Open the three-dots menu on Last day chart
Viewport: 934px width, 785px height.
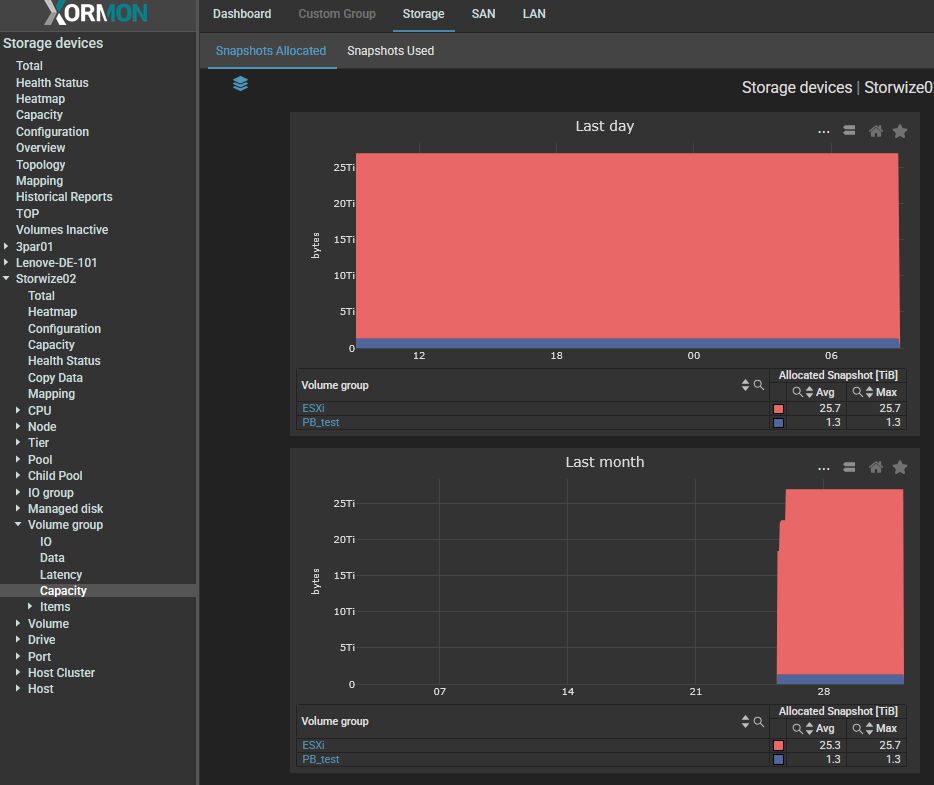tap(823, 131)
